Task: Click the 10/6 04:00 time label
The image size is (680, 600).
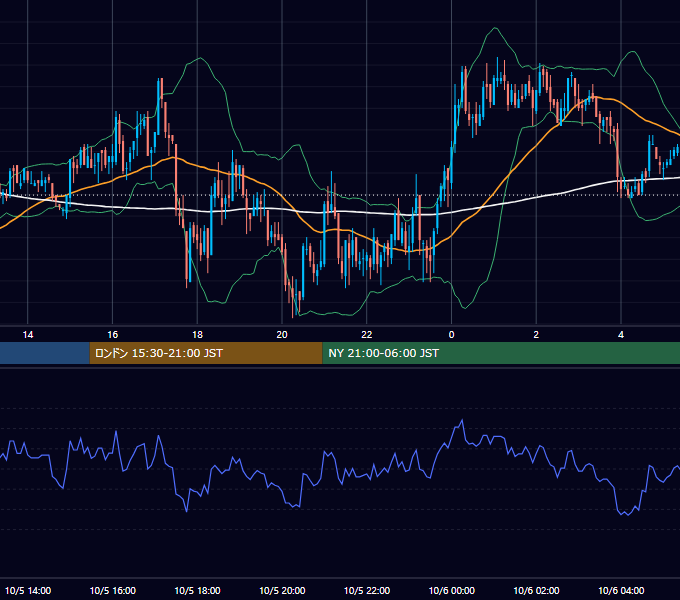Action: (x=621, y=590)
